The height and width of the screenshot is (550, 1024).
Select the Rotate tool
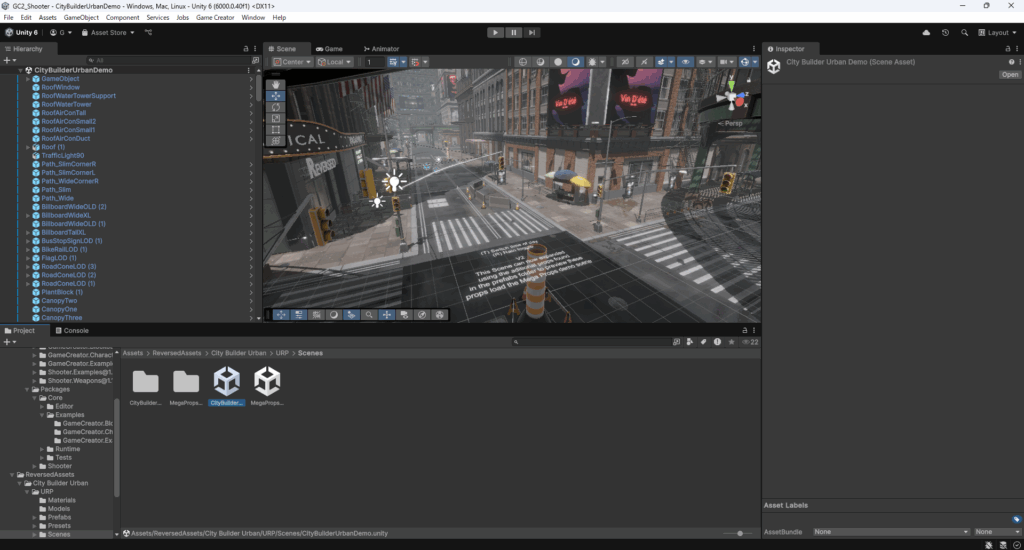point(276,107)
